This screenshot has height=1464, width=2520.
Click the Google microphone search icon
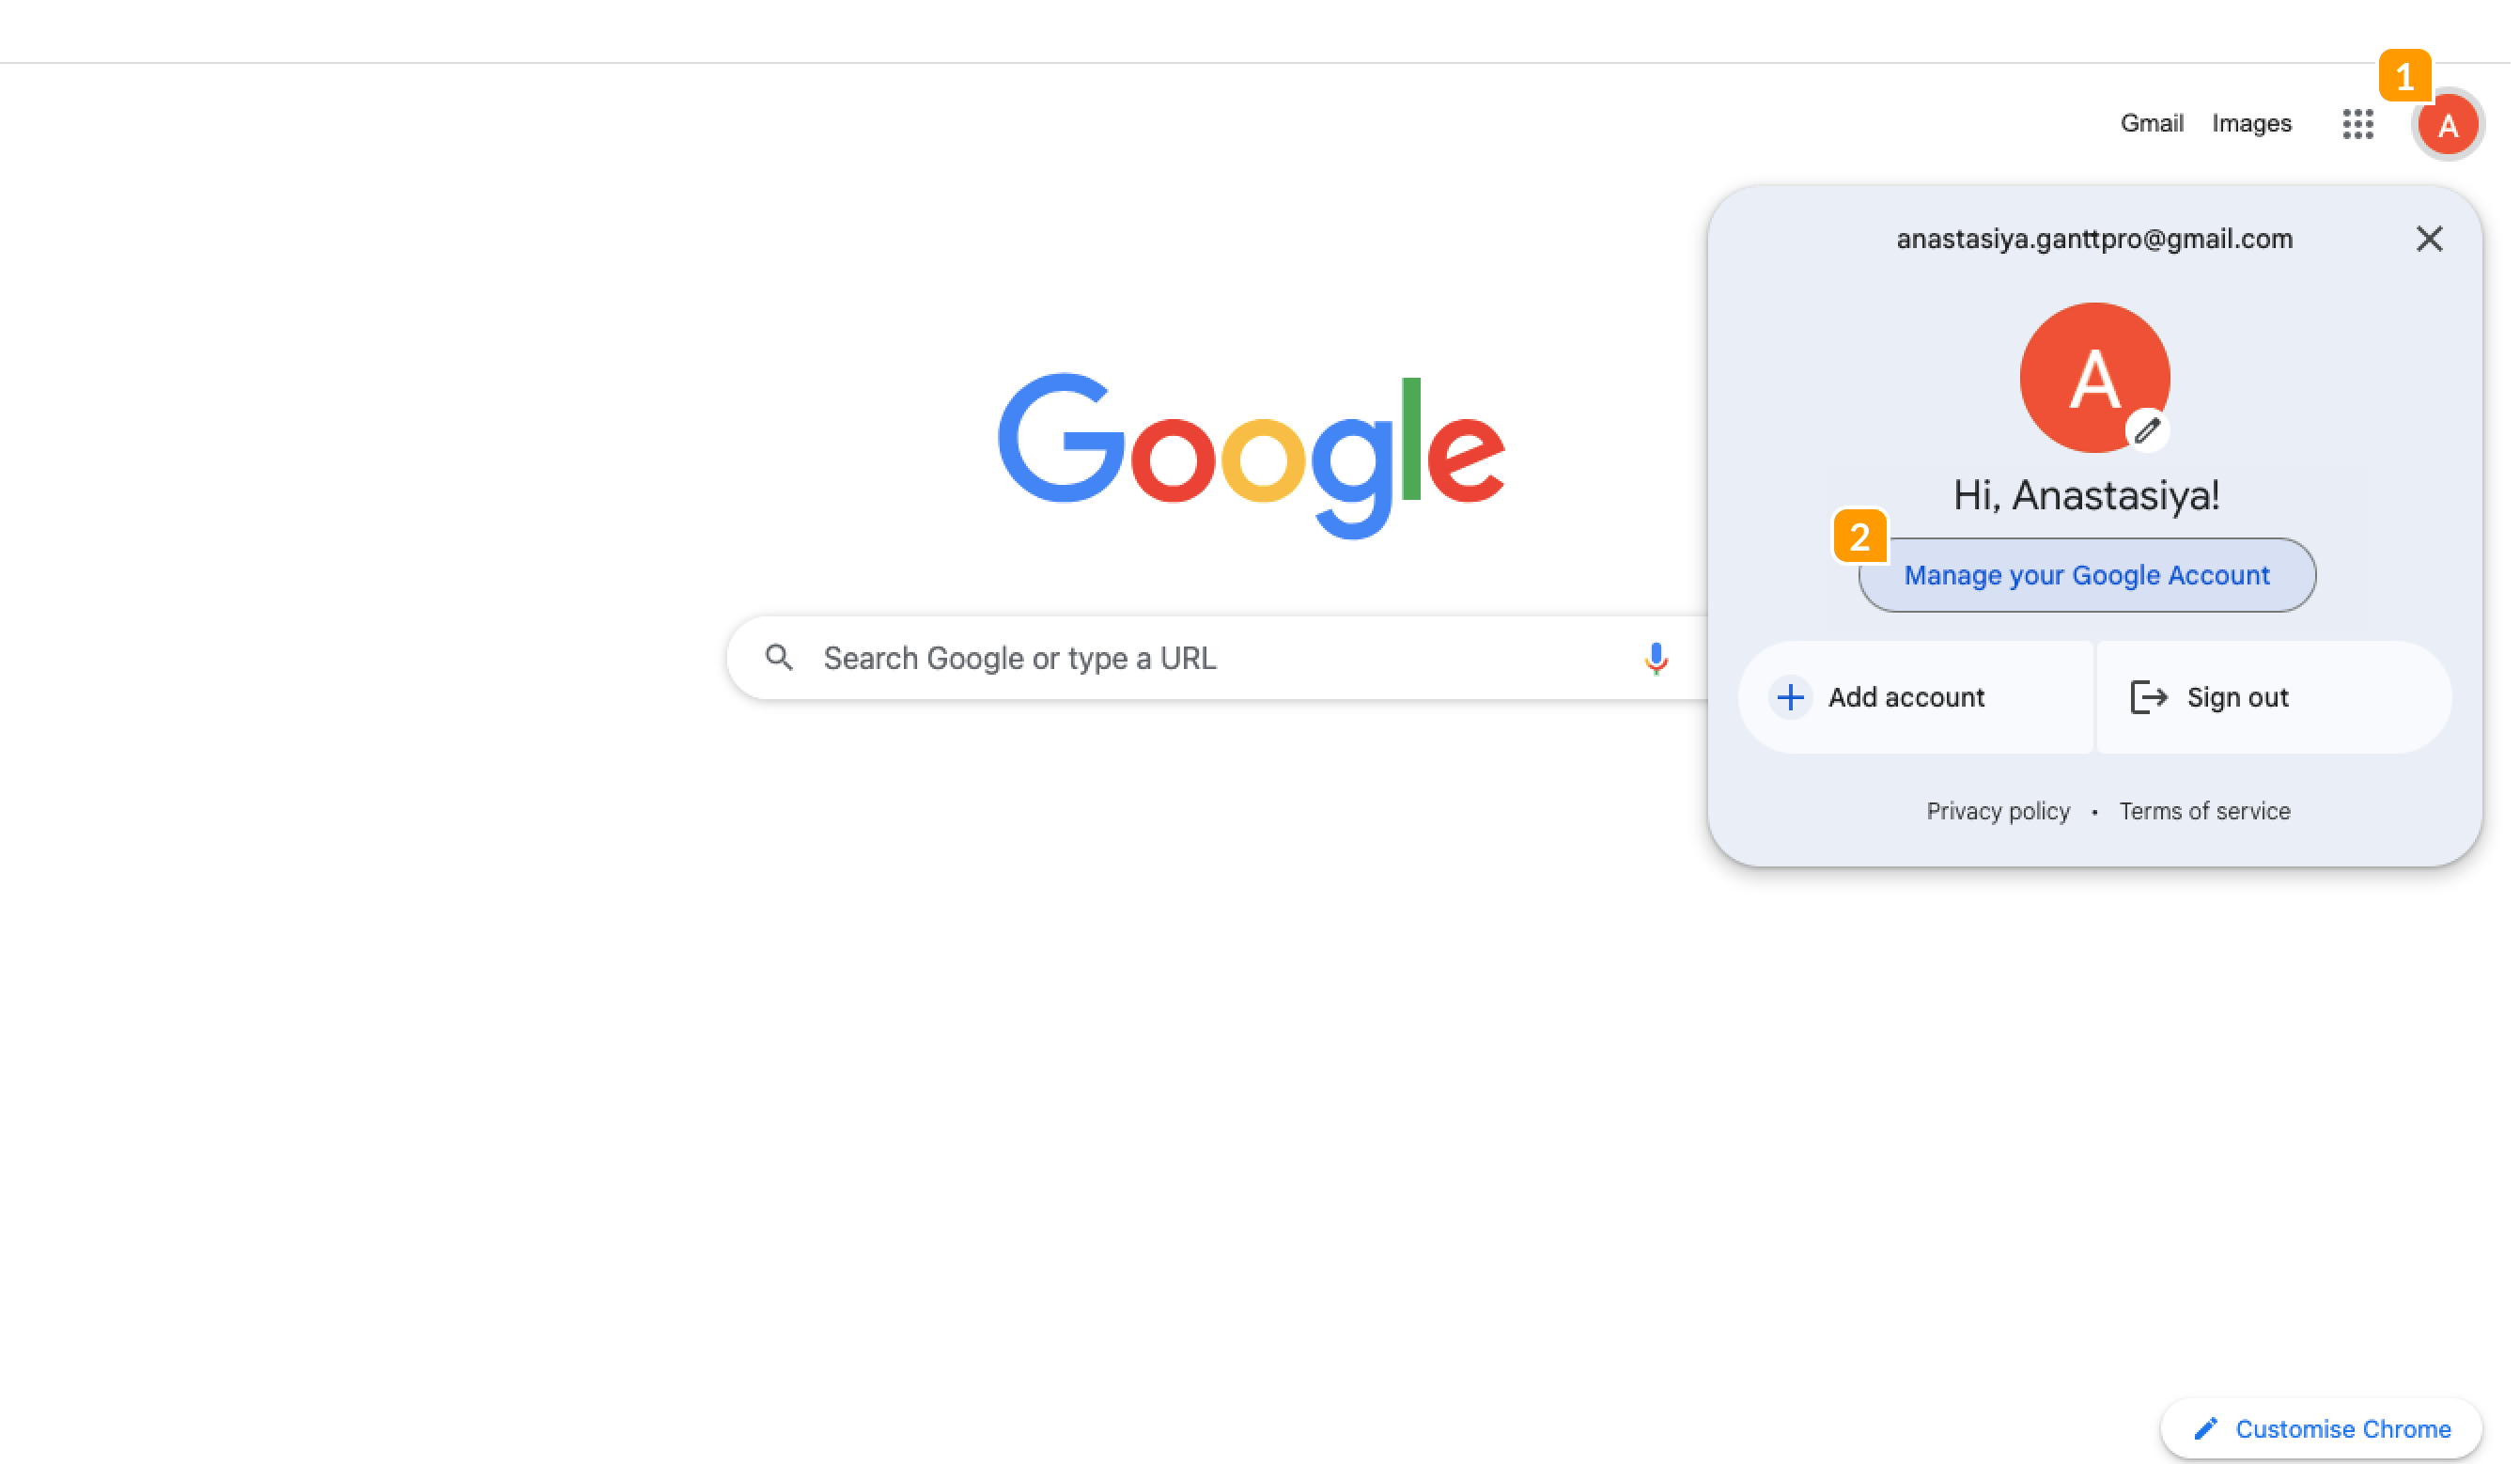click(1656, 659)
